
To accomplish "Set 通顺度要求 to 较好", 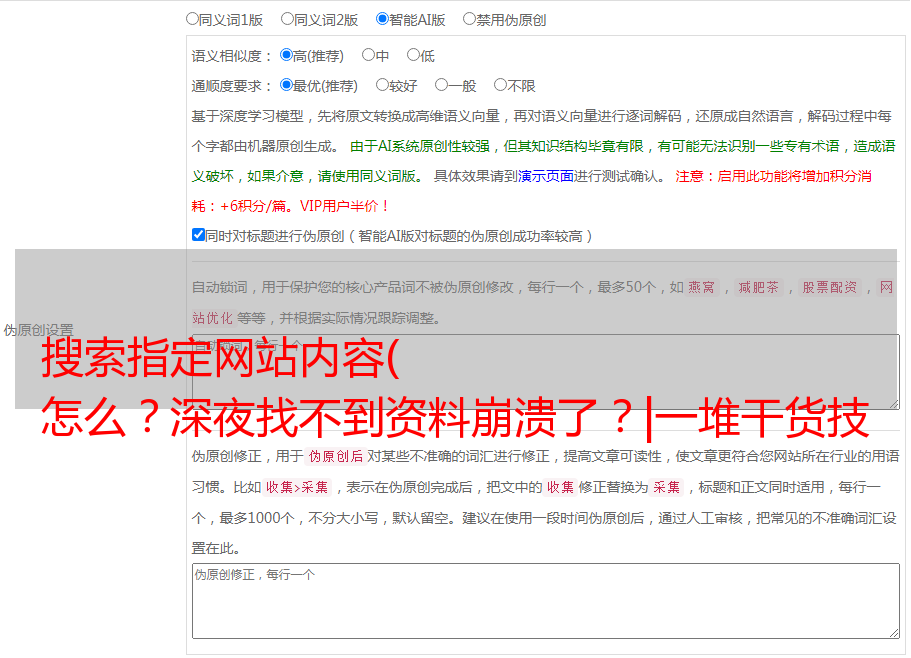I will 382,85.
